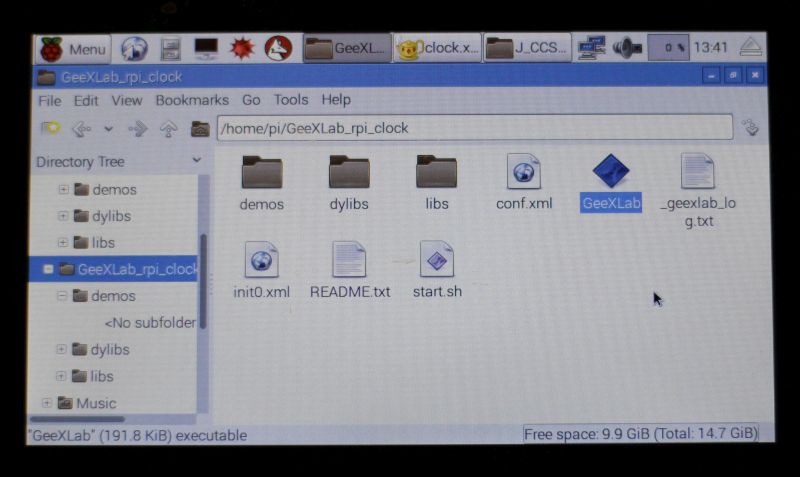Collapse the GeeXLab_rpi_clock tree node
The width and height of the screenshot is (800, 477).
pyautogui.click(x=48, y=269)
